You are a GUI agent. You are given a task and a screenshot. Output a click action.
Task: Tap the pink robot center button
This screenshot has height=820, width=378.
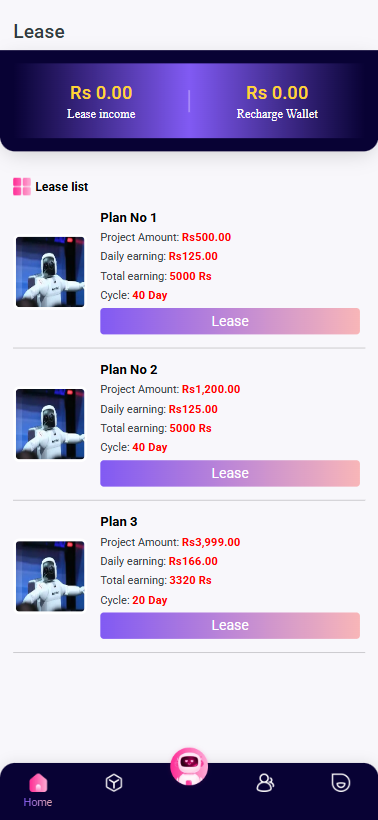tap(189, 766)
